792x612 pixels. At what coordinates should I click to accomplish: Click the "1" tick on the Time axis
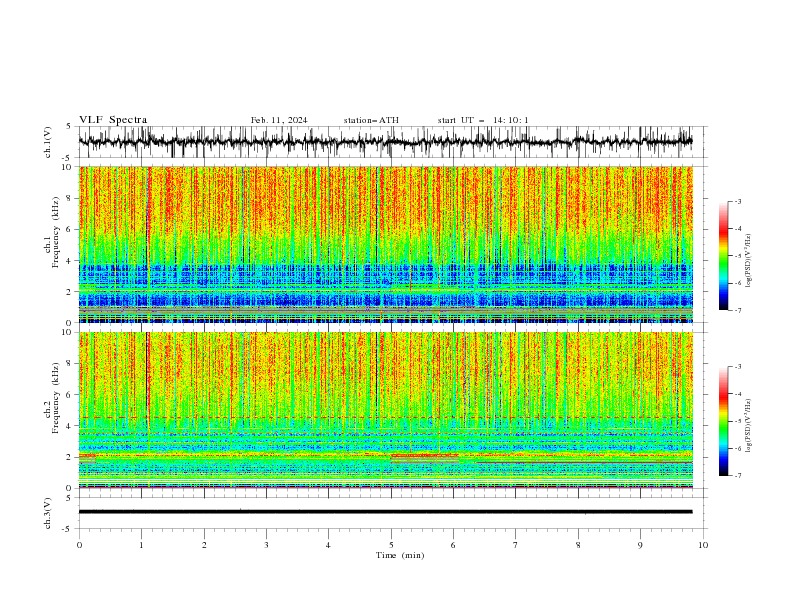point(141,545)
